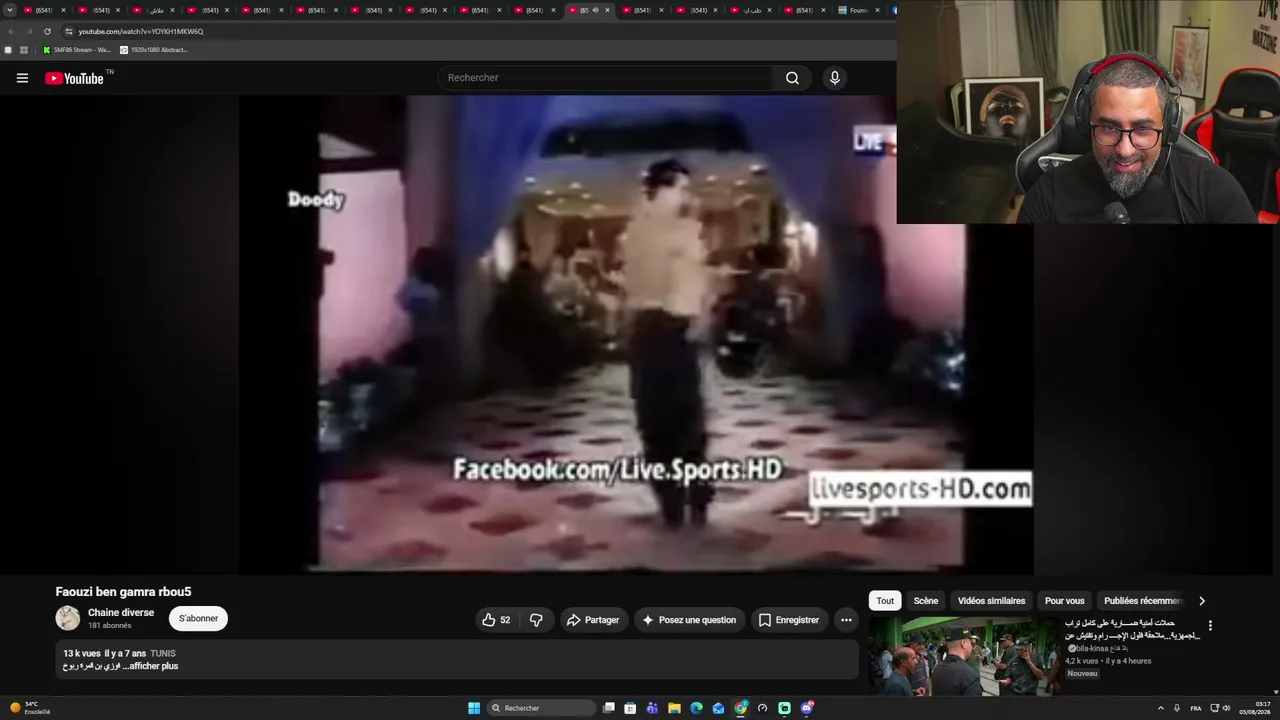Open the 1920x1080 Abstract bookmark
Screen dimensions: 1280x720
click(154, 50)
